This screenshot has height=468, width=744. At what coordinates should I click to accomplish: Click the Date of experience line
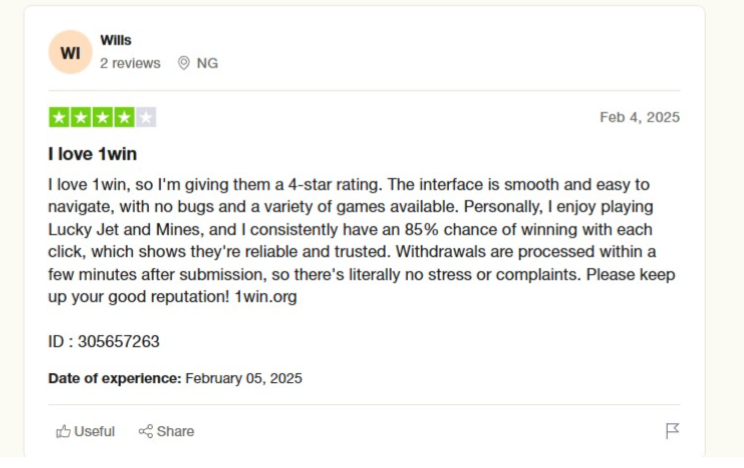point(175,378)
